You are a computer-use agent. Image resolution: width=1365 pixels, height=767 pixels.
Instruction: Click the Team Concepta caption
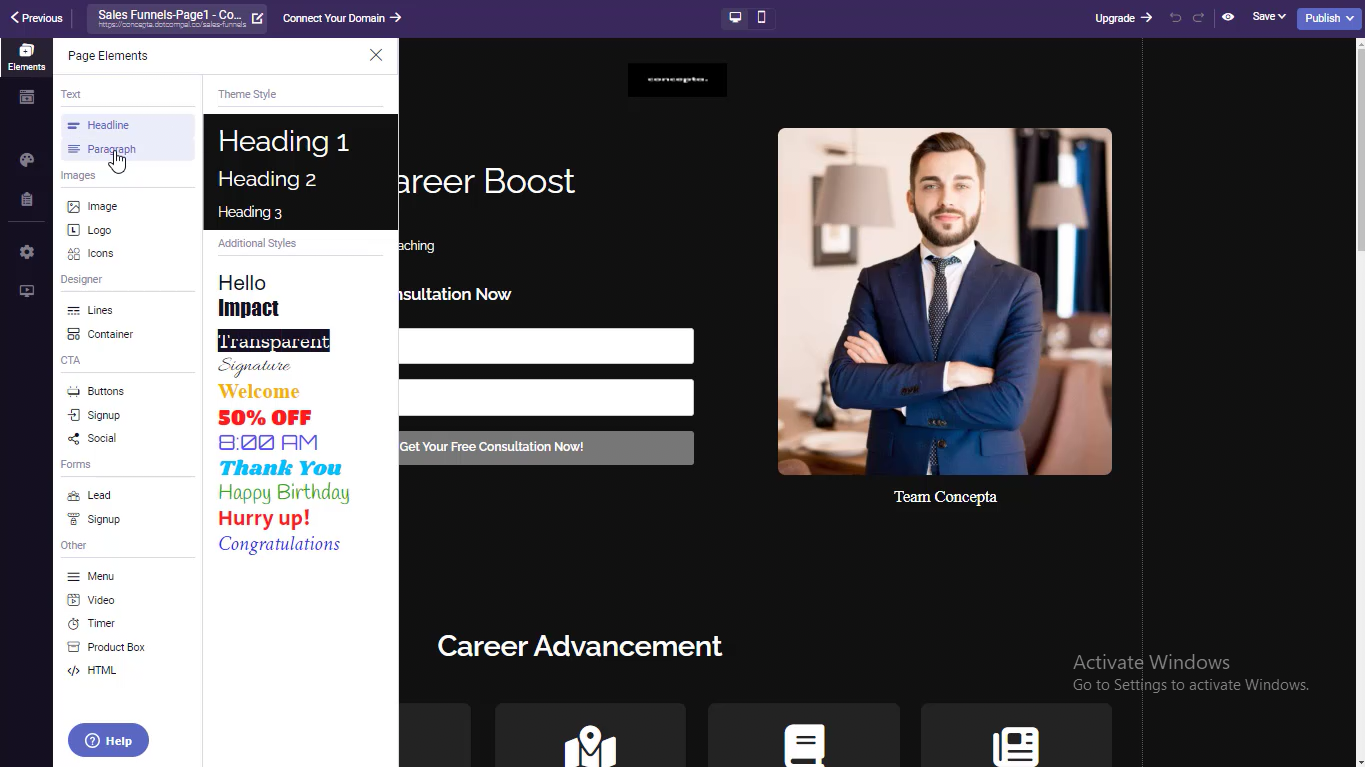(x=945, y=496)
